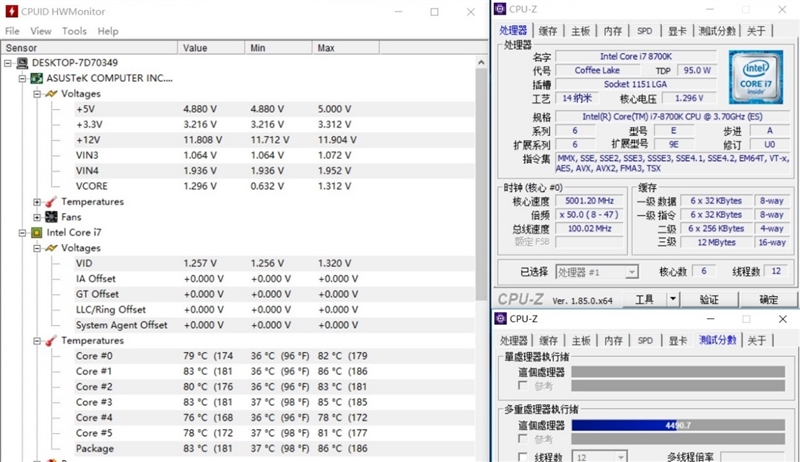Toggle single-thread 參考 checkbox
800x462 pixels.
(522, 386)
